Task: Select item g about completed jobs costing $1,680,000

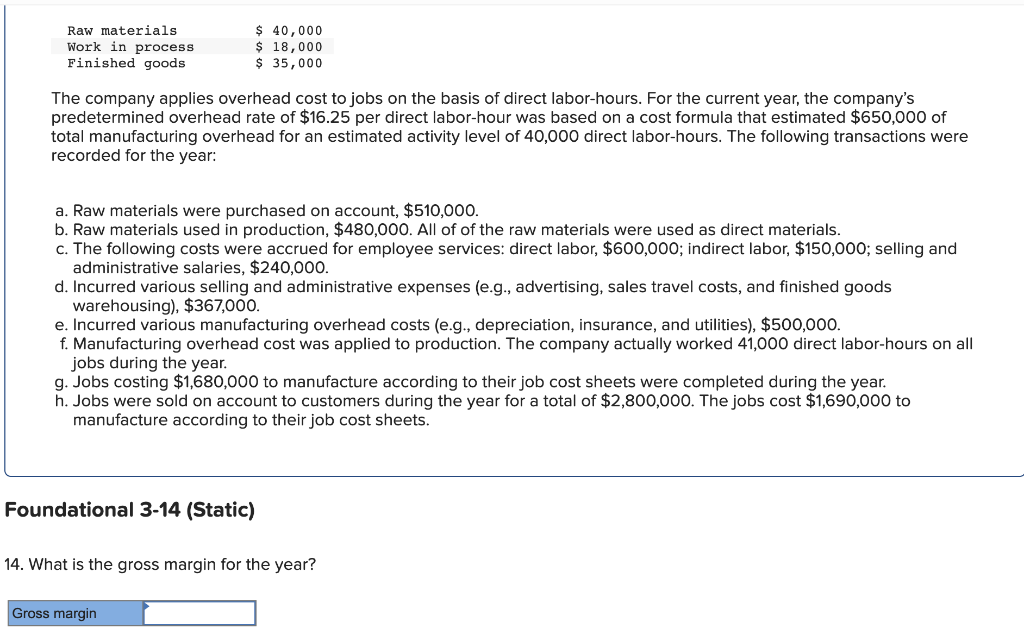Action: tap(470, 381)
